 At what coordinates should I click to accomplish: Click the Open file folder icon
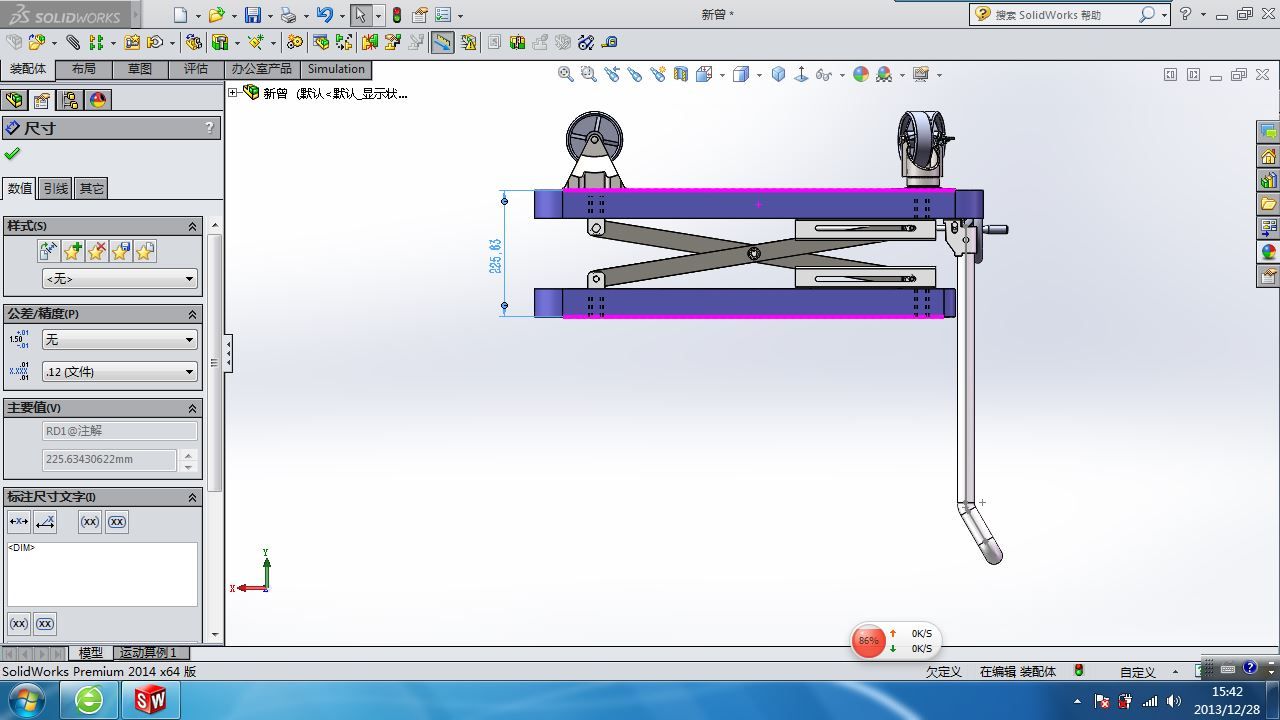coord(216,15)
